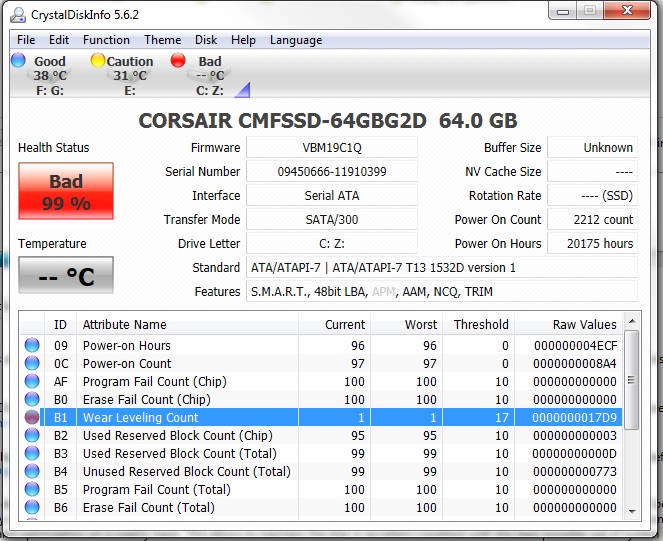
Task: Click the Power On Hours field 20175 hours
Action: point(592,244)
